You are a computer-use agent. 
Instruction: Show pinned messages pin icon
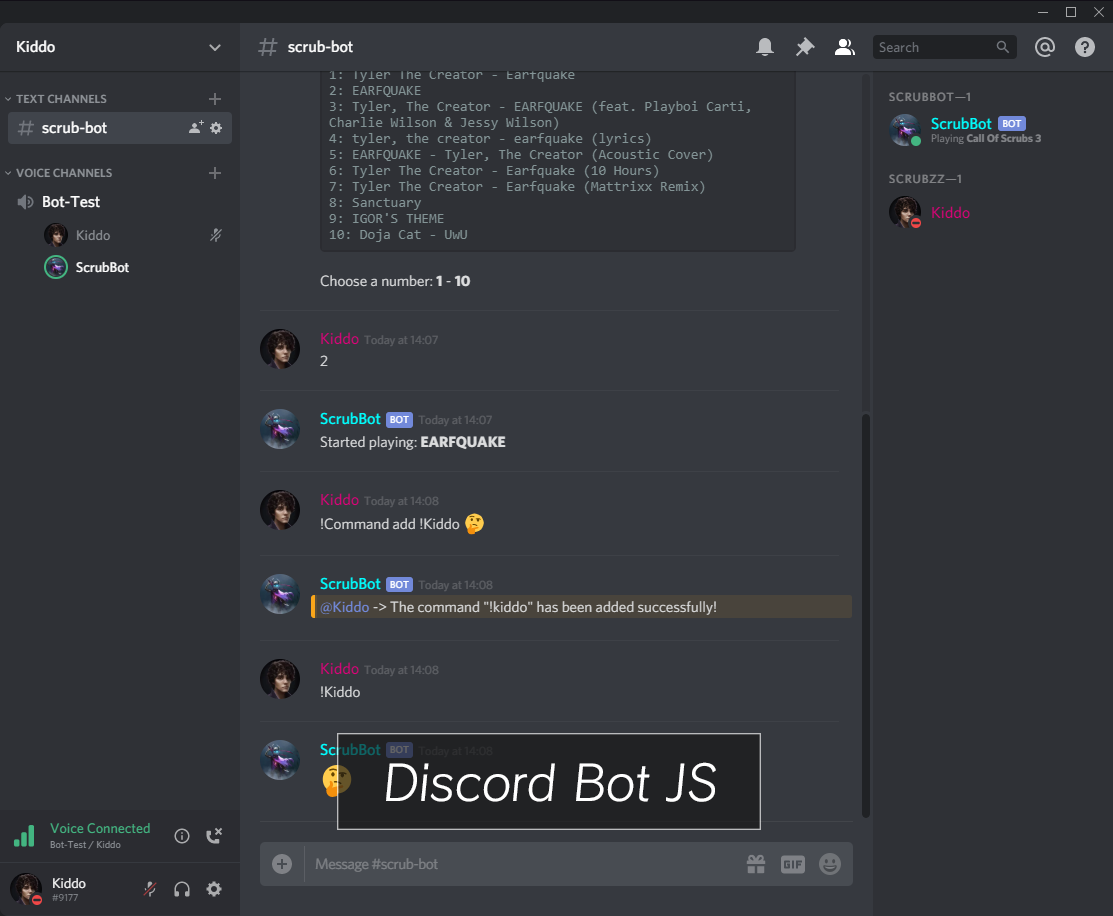[804, 47]
